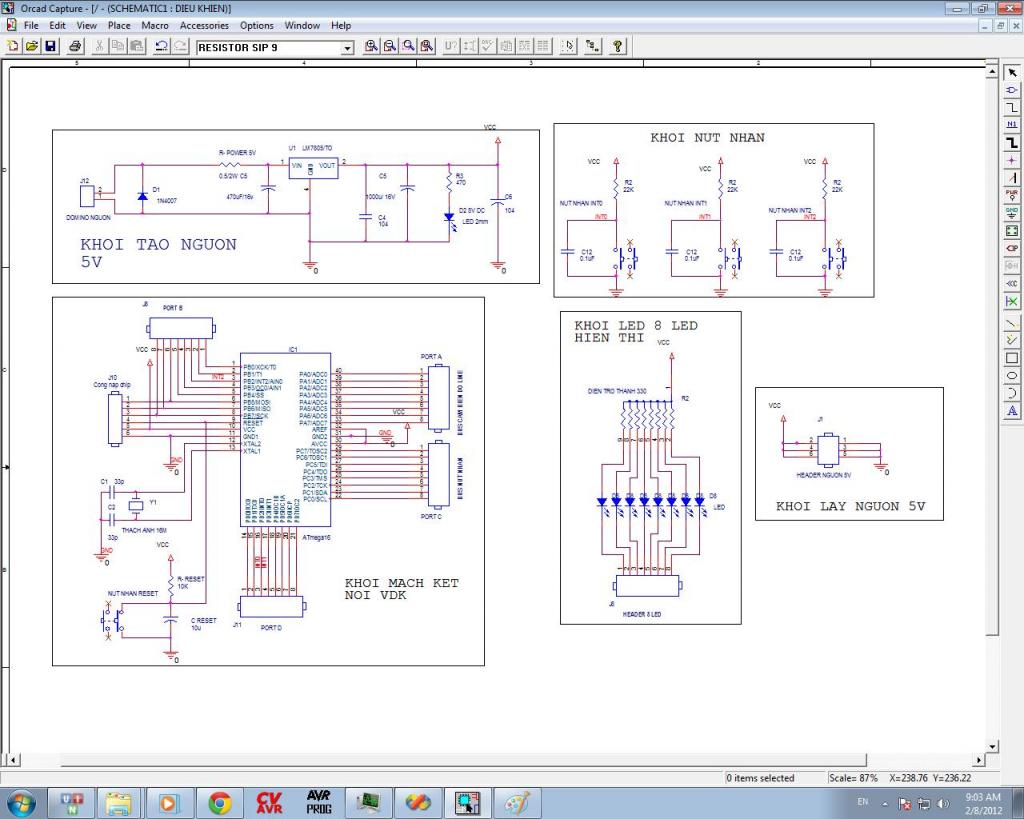Select the Place Junction tool
Image resolution: width=1024 pixels, height=819 pixels.
click(x=1012, y=160)
